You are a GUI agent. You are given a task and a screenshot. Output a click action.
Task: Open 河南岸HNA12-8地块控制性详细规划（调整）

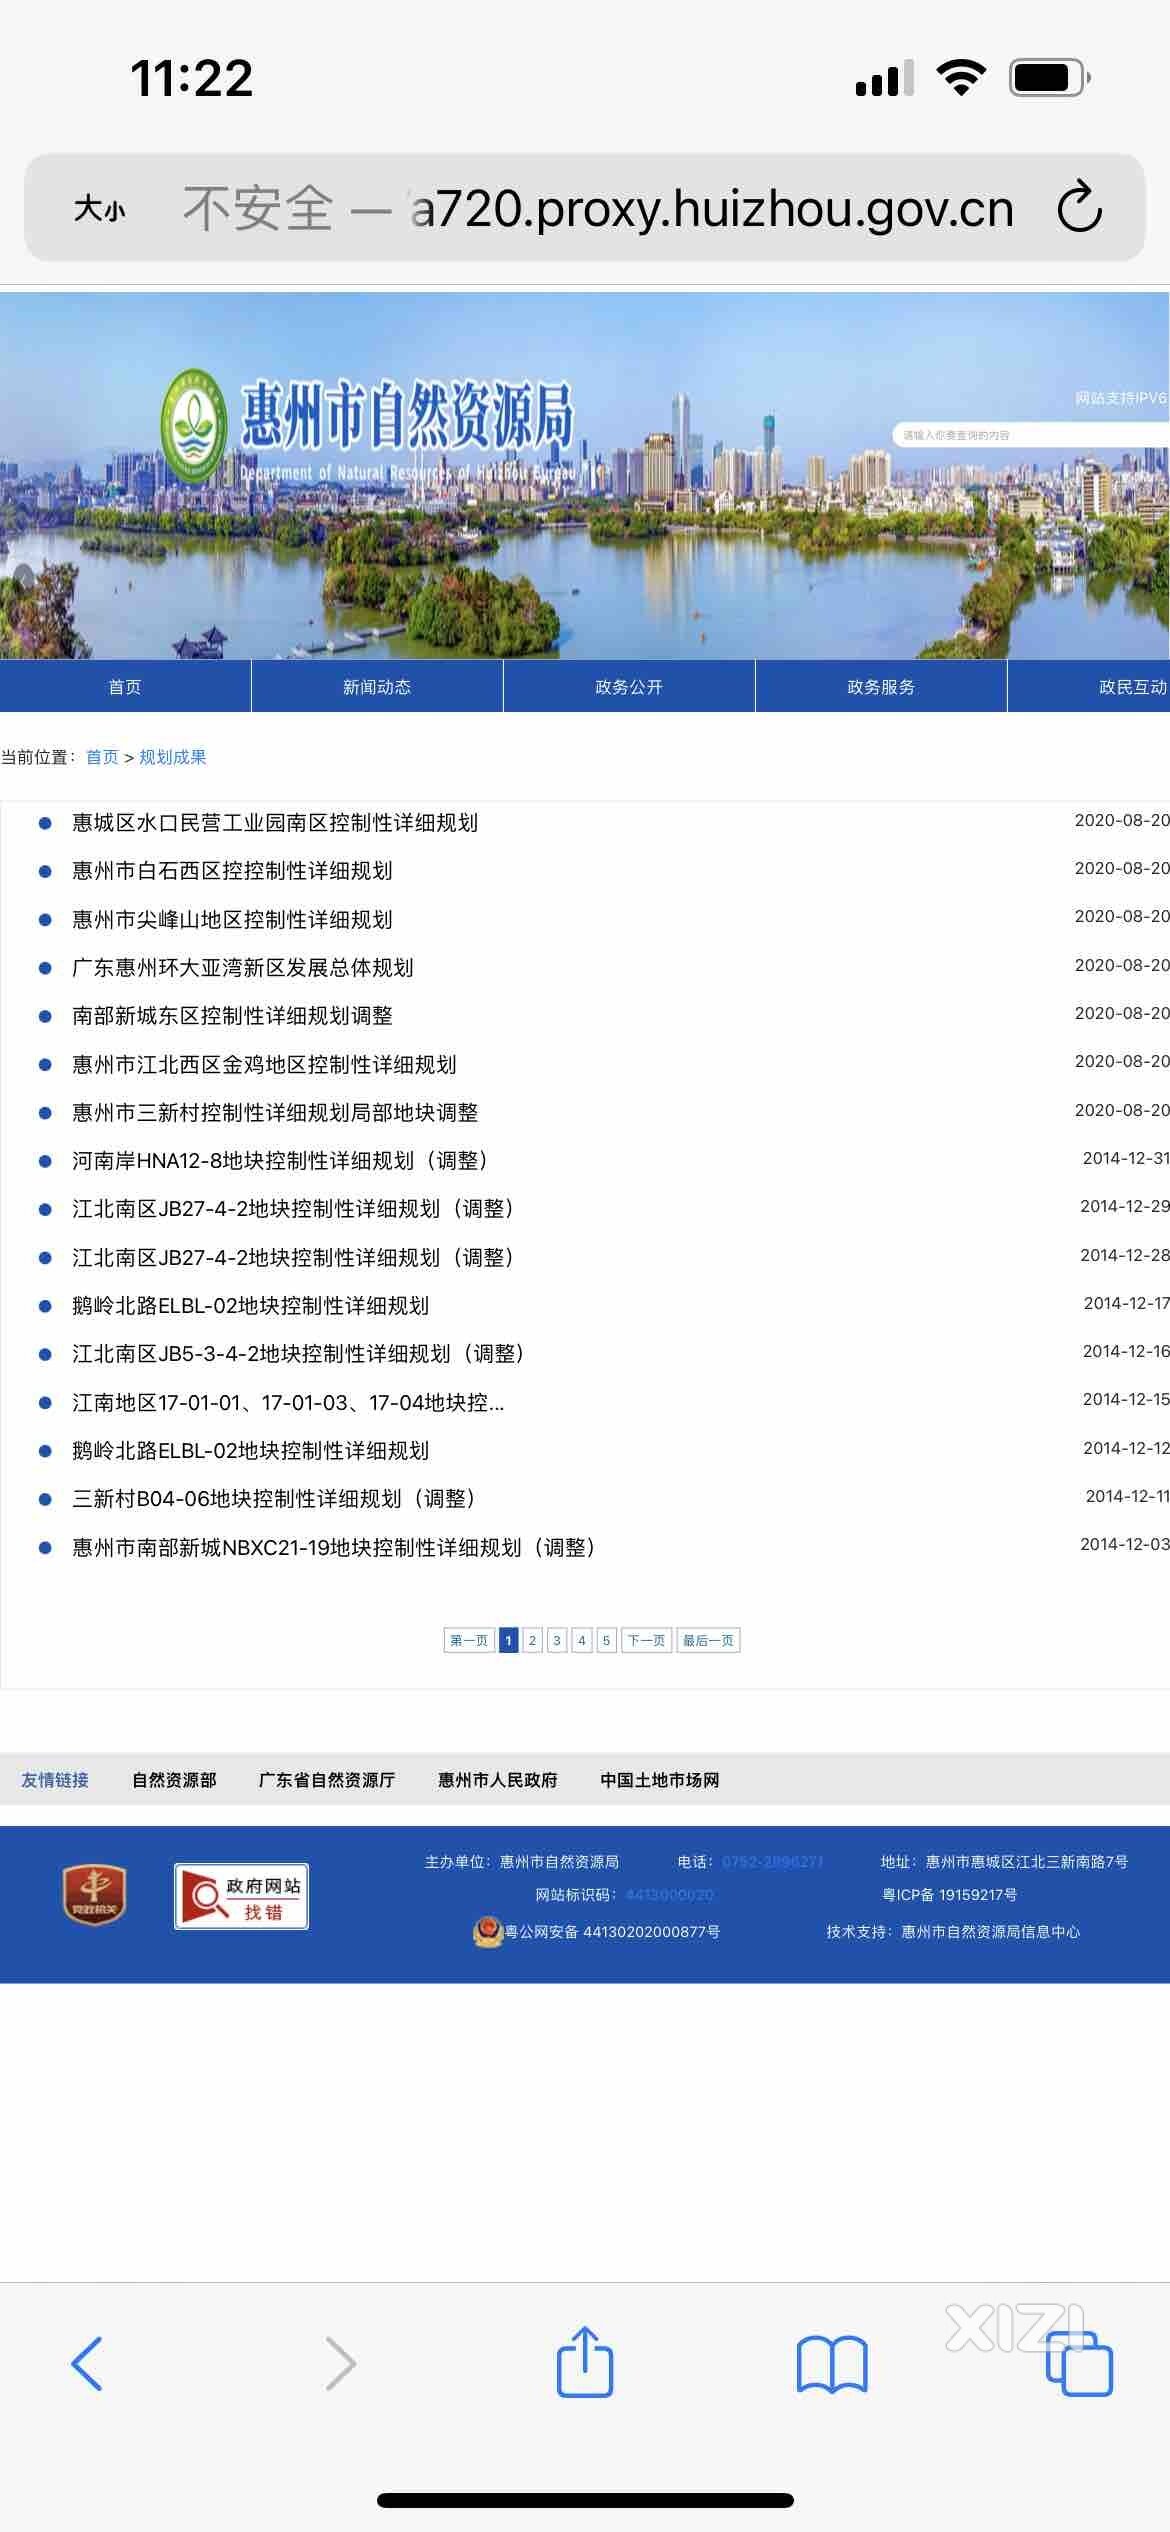(280, 1160)
